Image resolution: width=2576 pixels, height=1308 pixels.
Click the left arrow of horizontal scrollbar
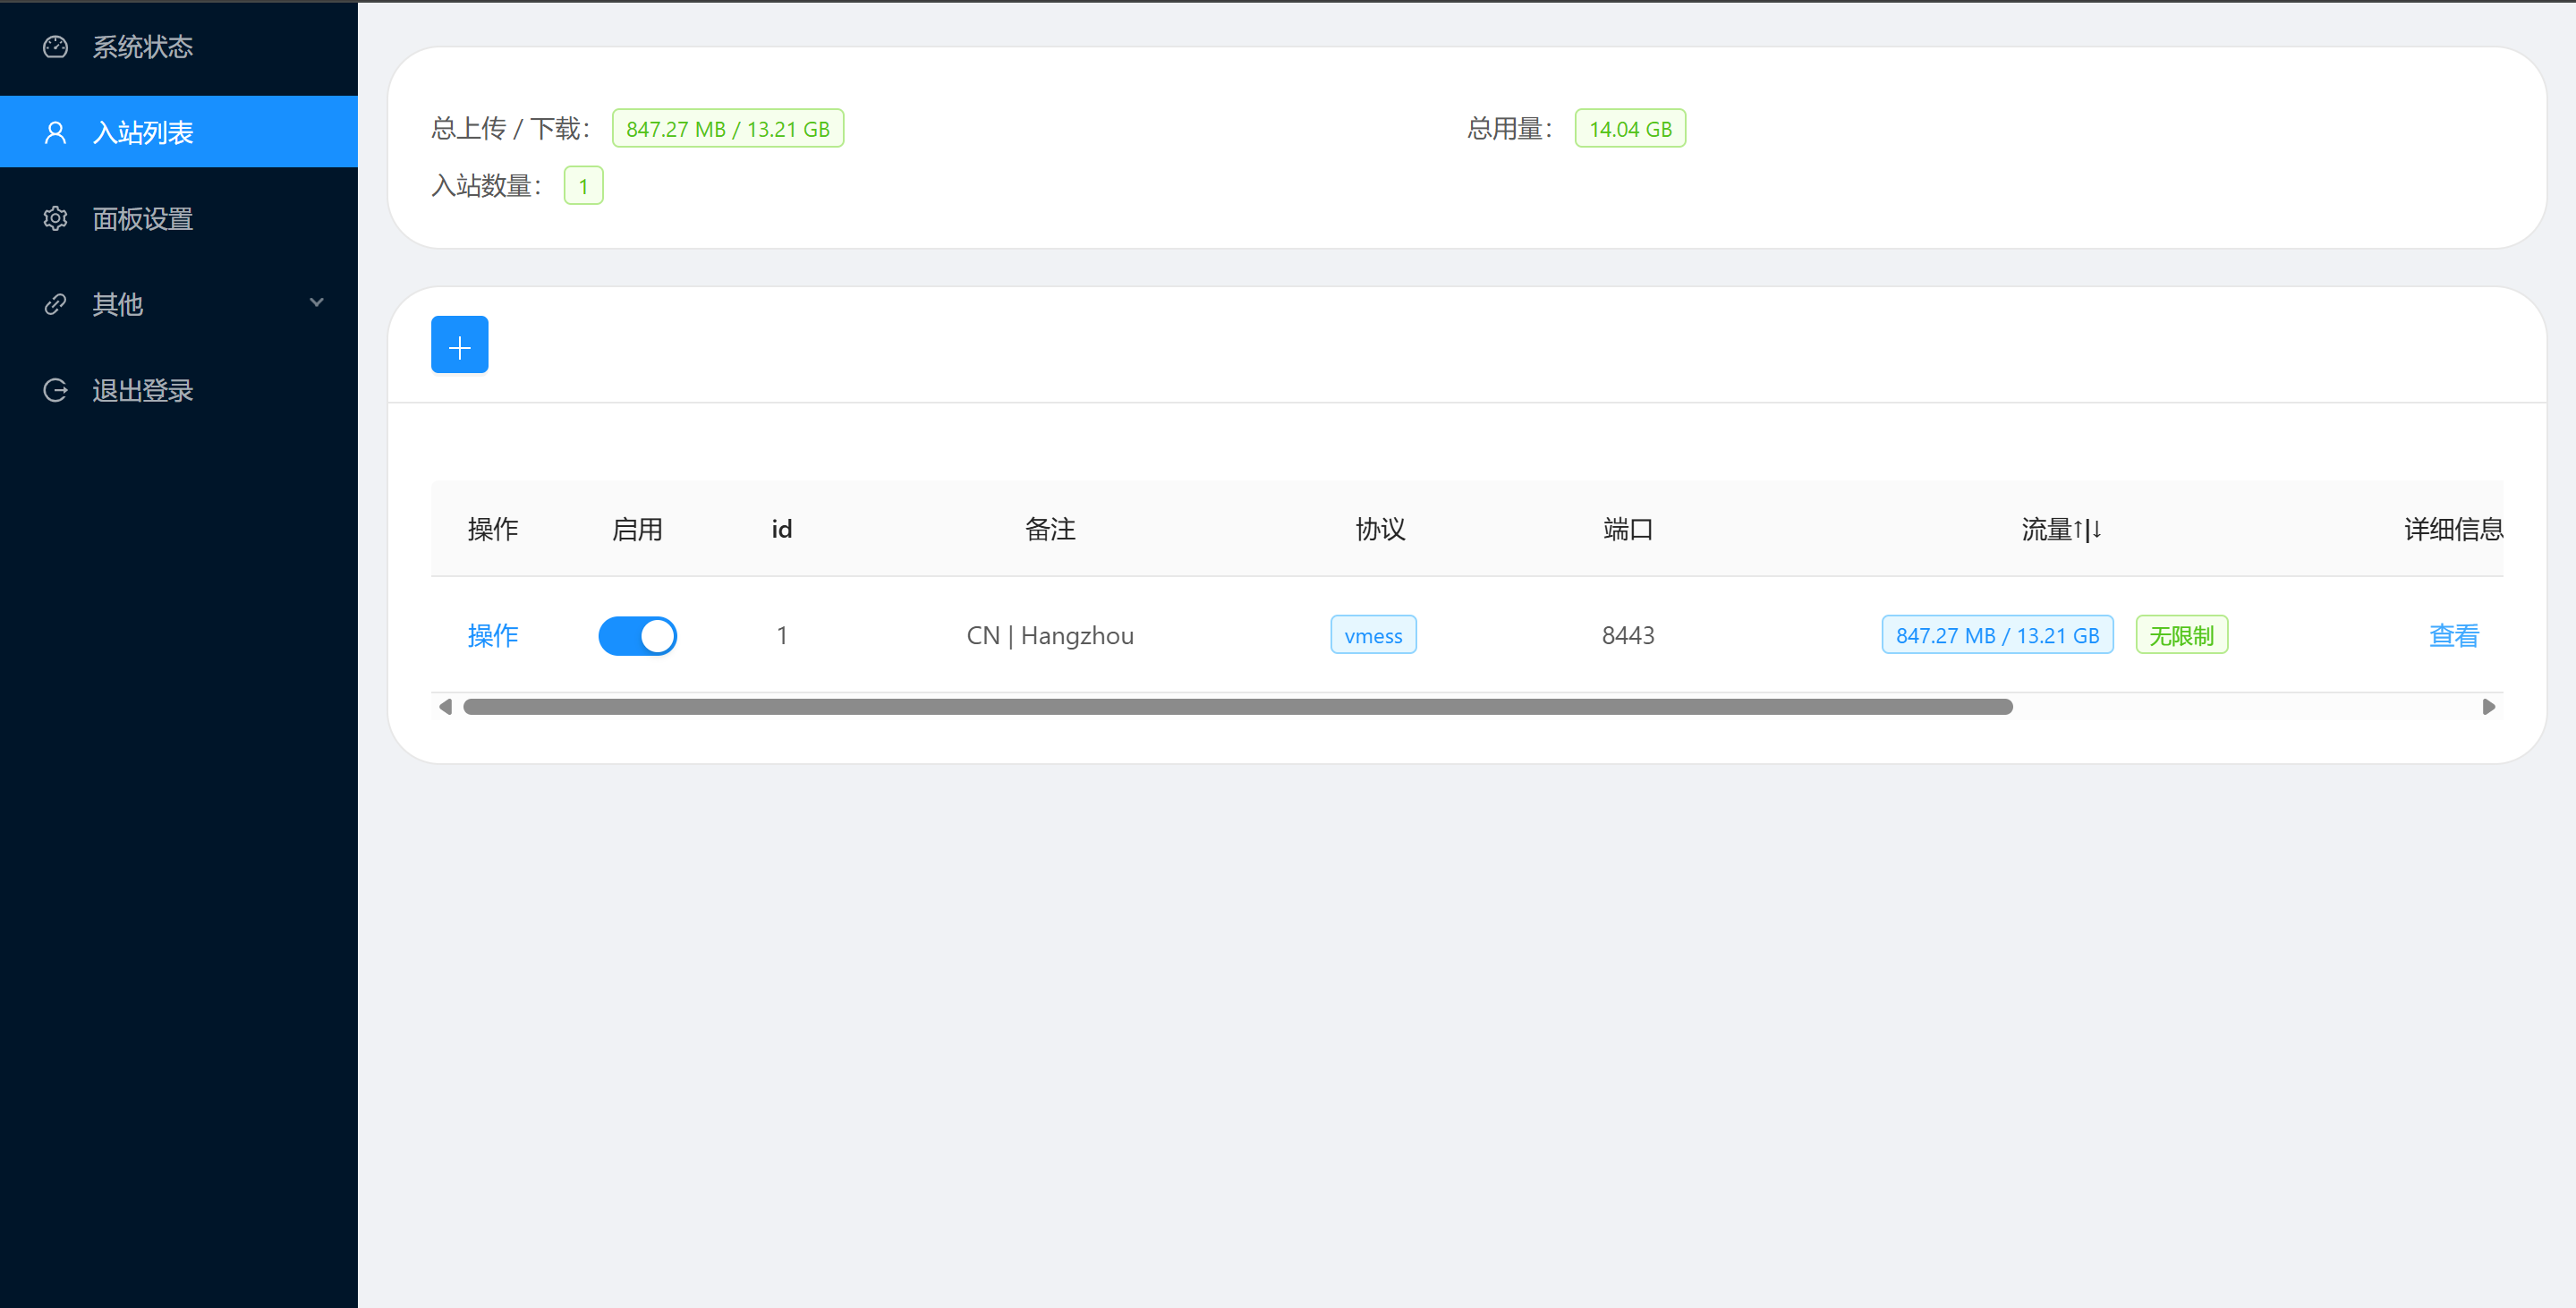445,707
